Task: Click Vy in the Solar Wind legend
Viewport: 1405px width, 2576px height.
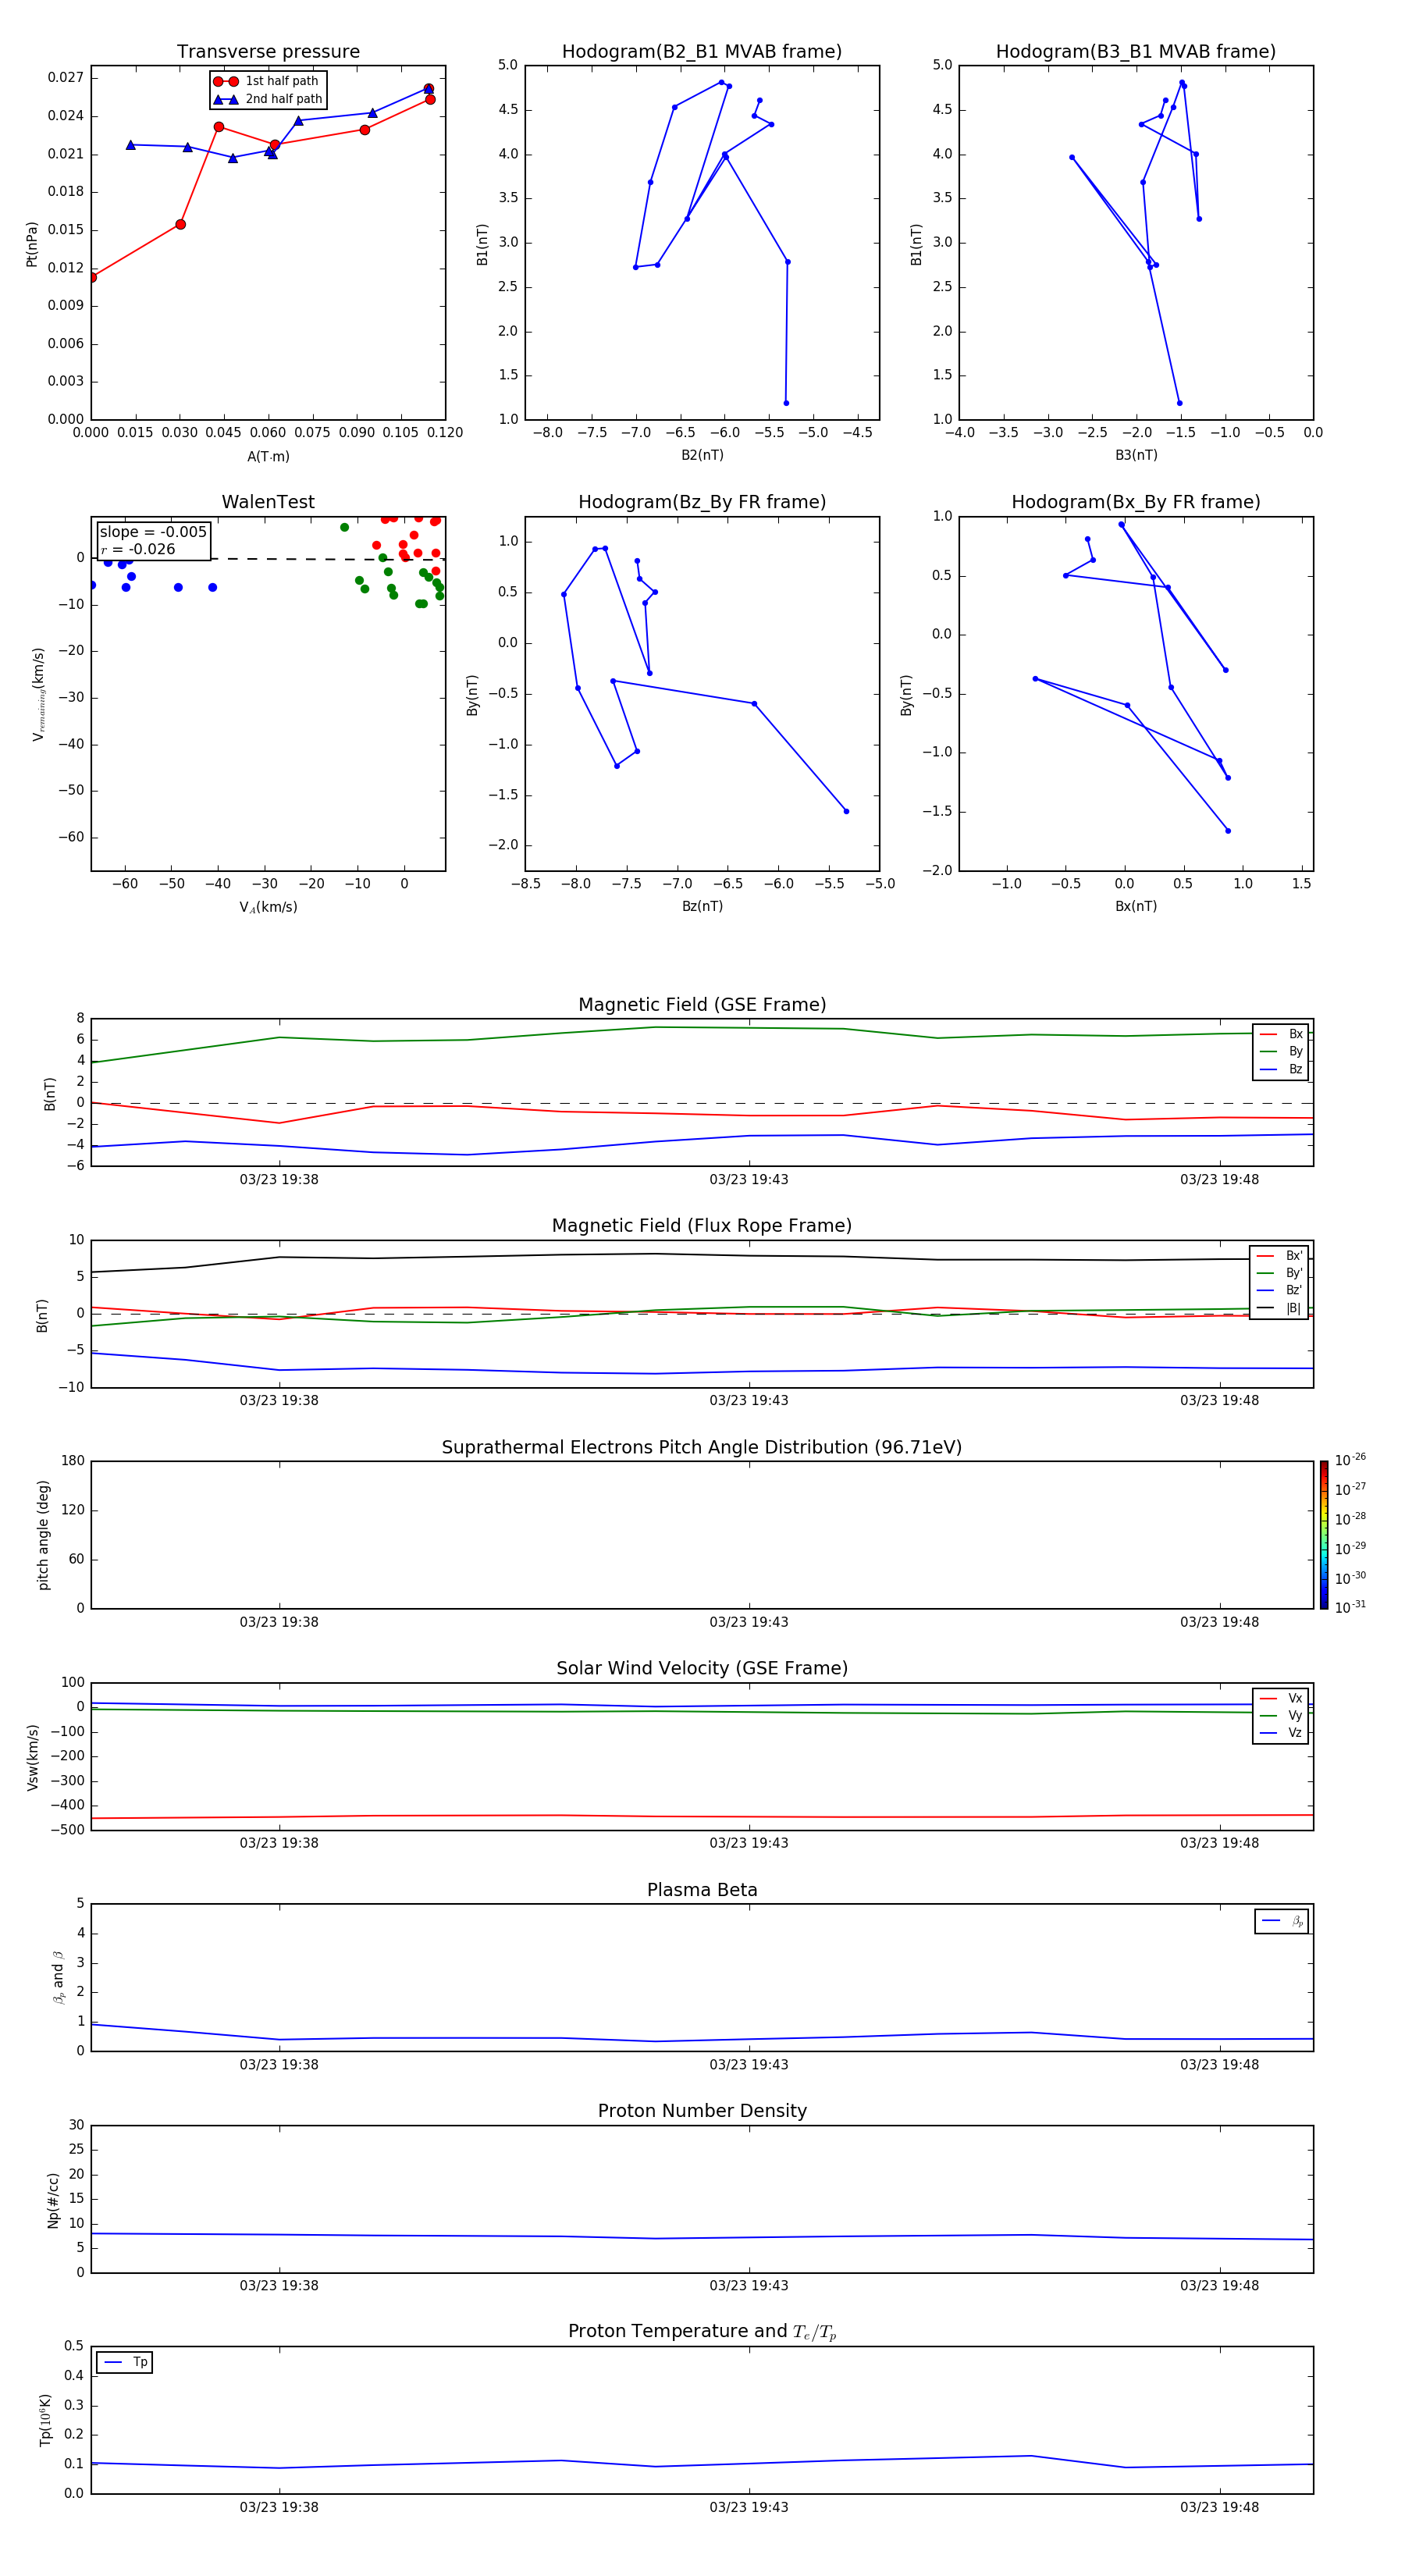Action: click(1281, 1716)
